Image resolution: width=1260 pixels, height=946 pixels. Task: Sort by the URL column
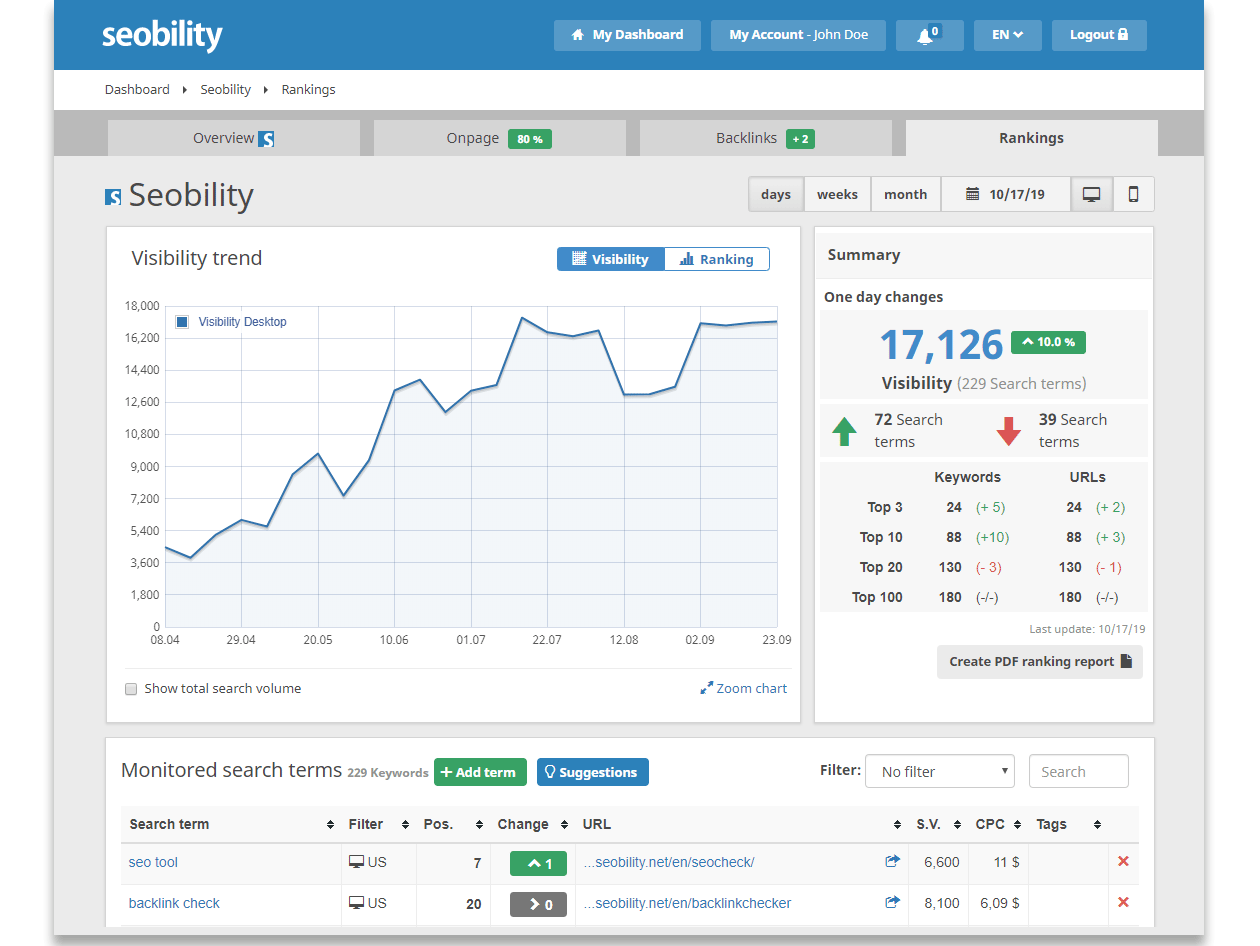[741, 824]
